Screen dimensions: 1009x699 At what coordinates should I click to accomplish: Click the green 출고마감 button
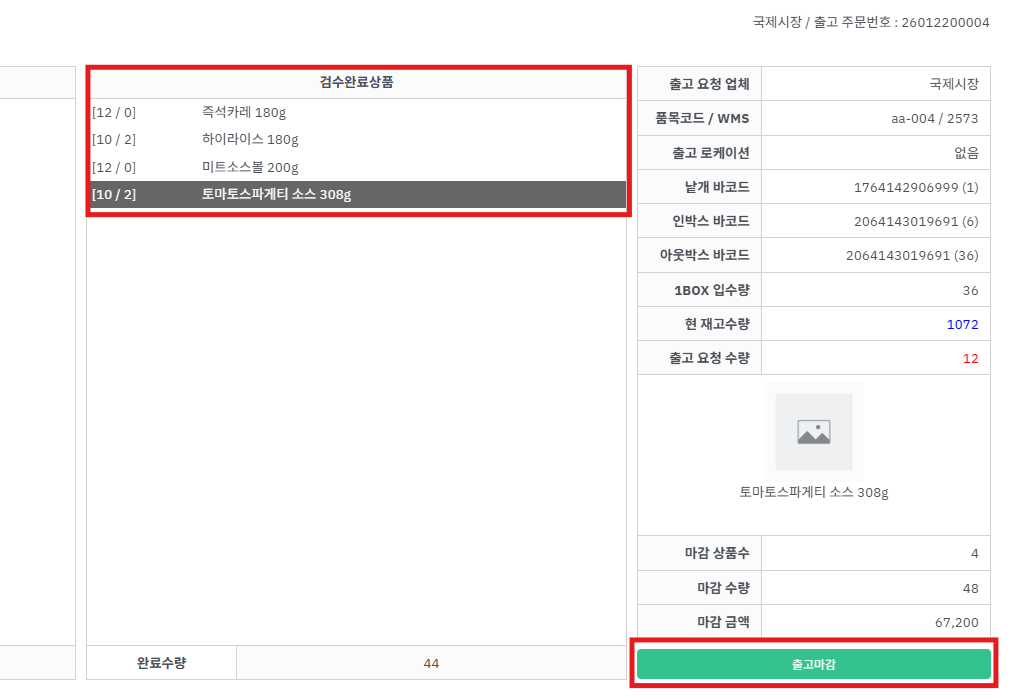tap(813, 664)
